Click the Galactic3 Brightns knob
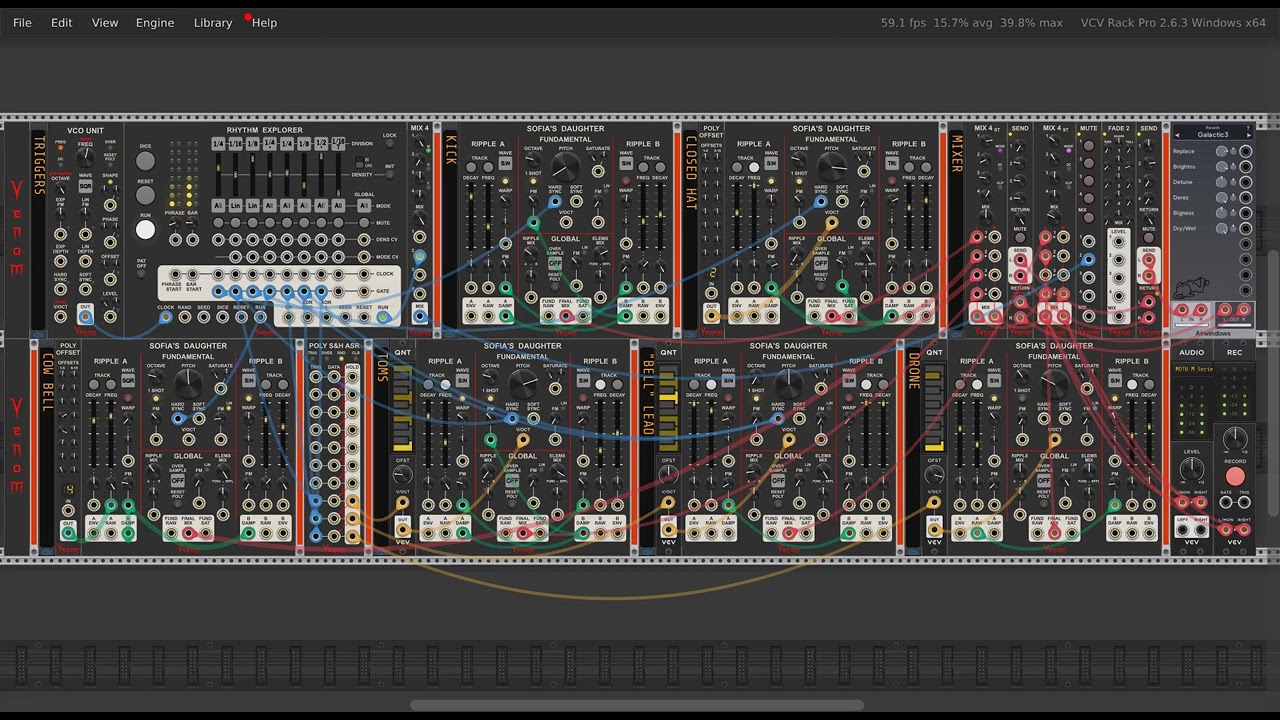This screenshot has height=720, width=1280. 1222,167
